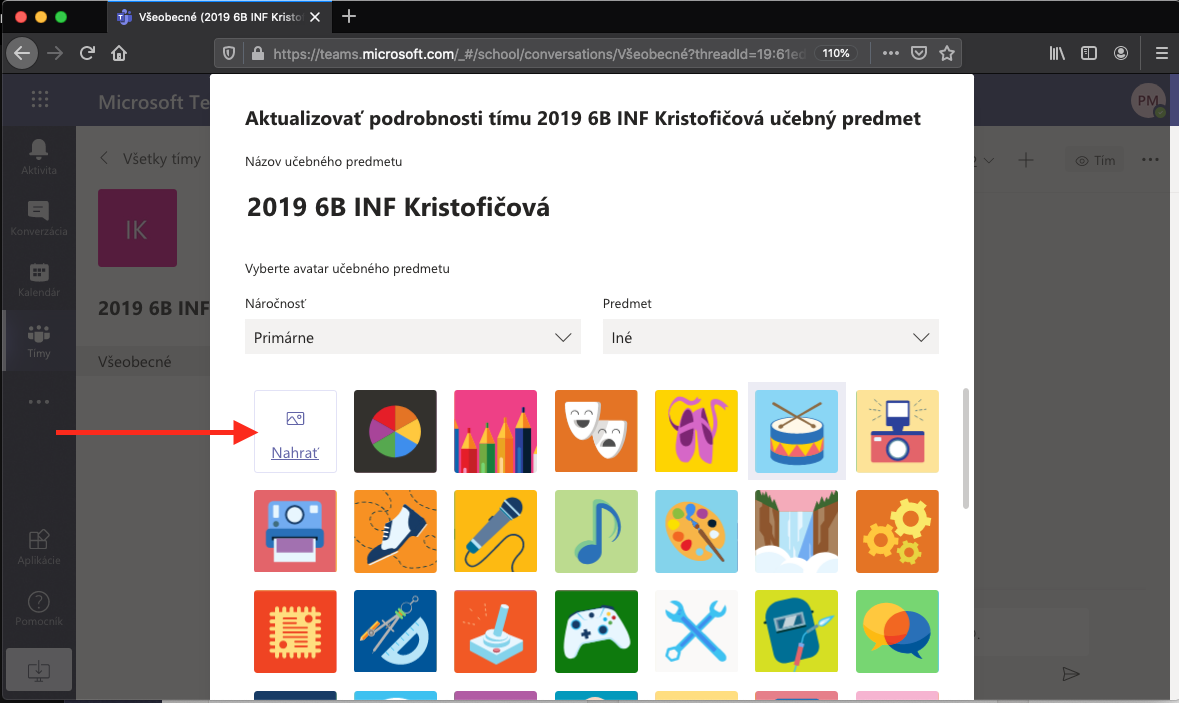Open Kalendár in the Teams sidebar
The image size is (1179, 703).
(39, 279)
